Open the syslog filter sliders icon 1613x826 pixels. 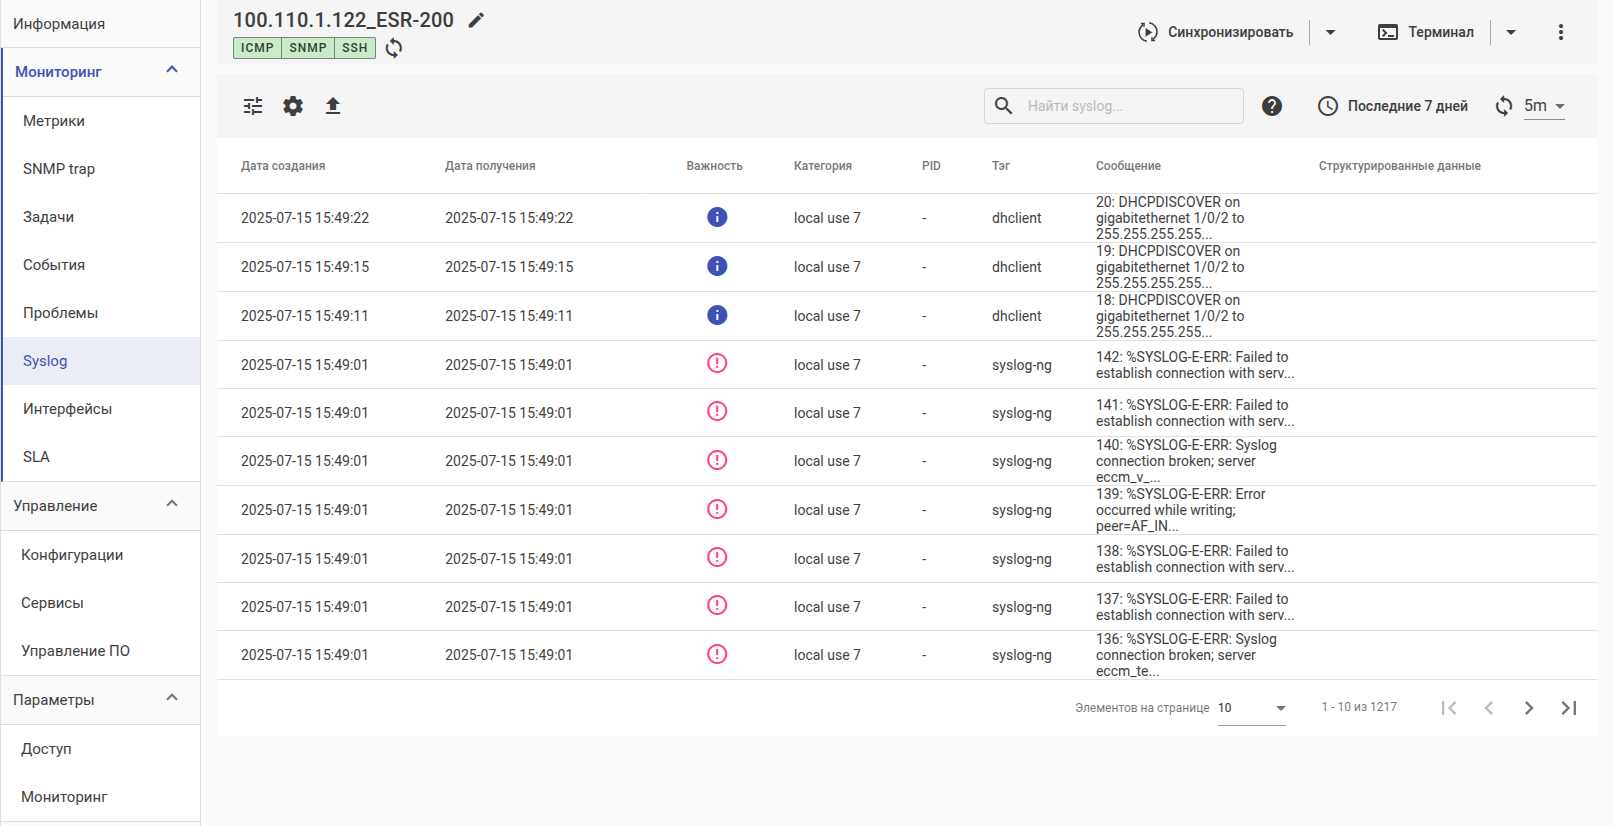click(253, 106)
